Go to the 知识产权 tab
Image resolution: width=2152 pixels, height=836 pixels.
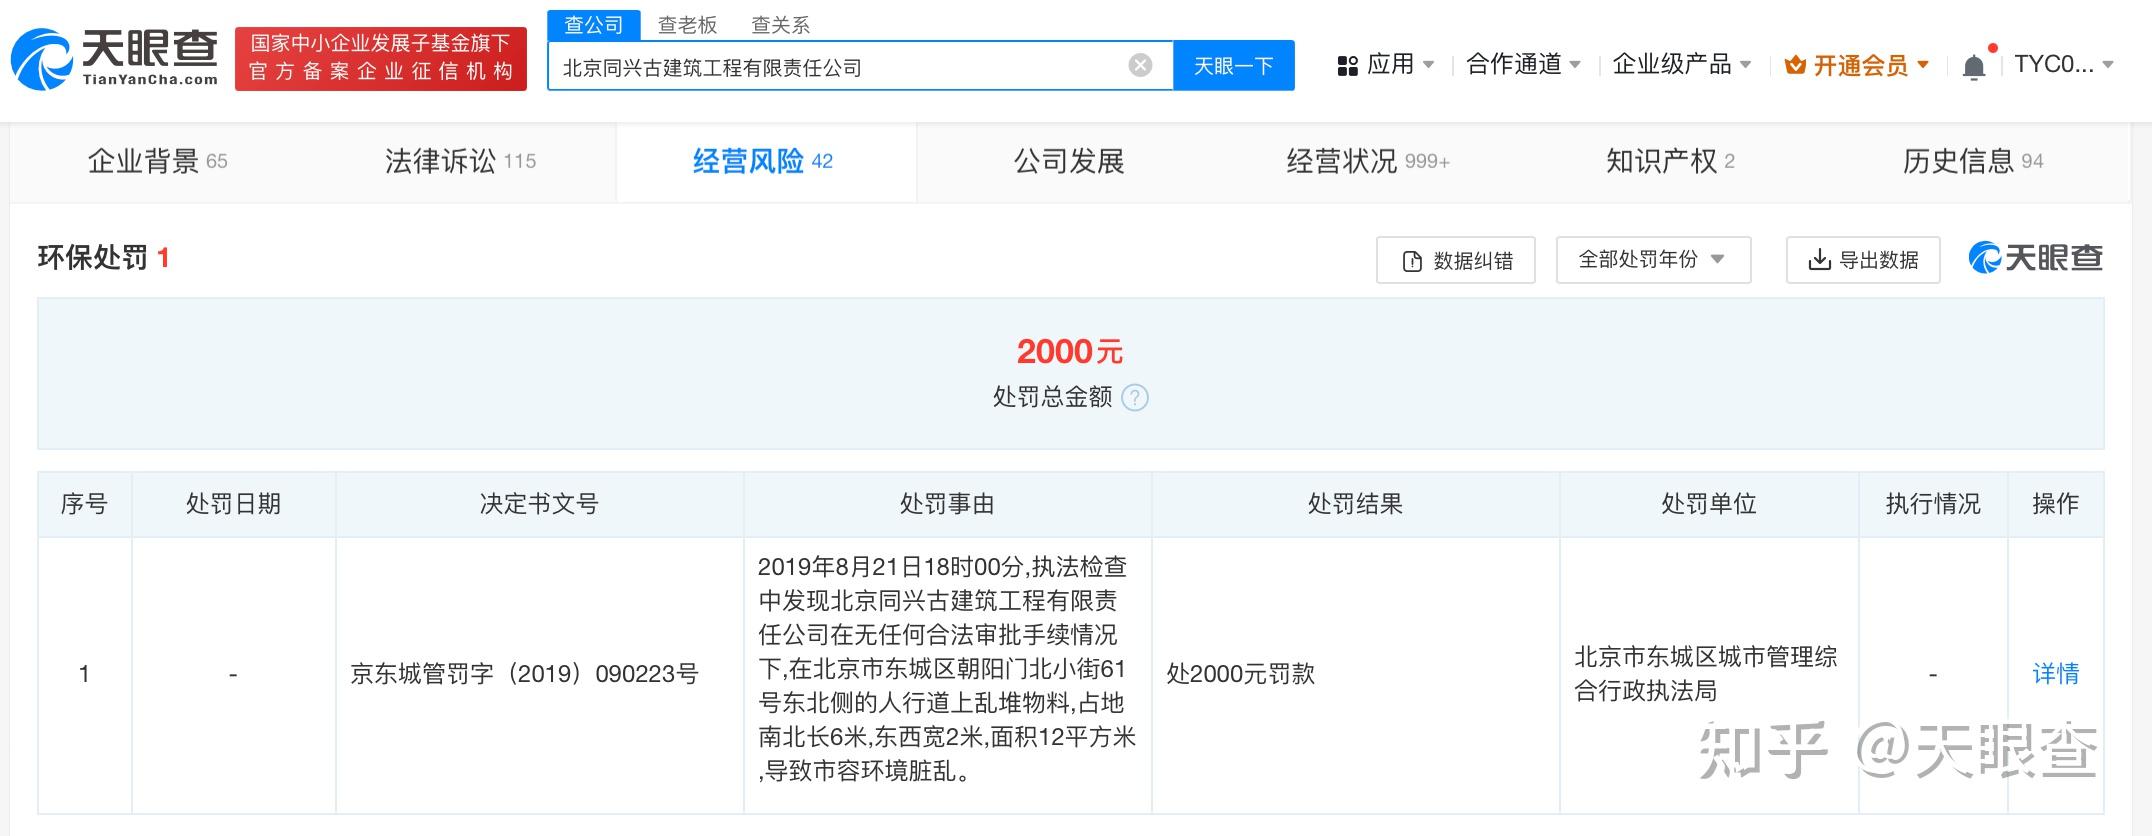pos(1670,161)
